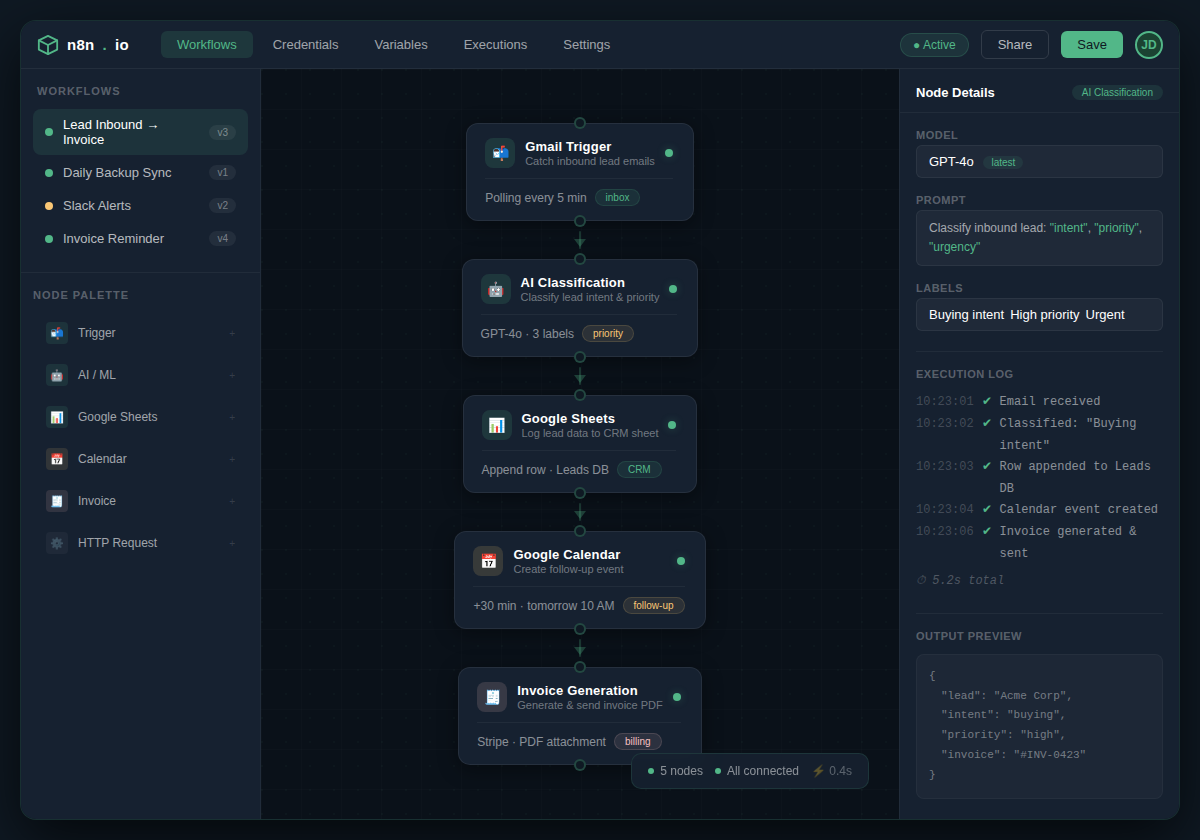
Task: Click the 0.4s execution time indicator
Action: click(832, 771)
